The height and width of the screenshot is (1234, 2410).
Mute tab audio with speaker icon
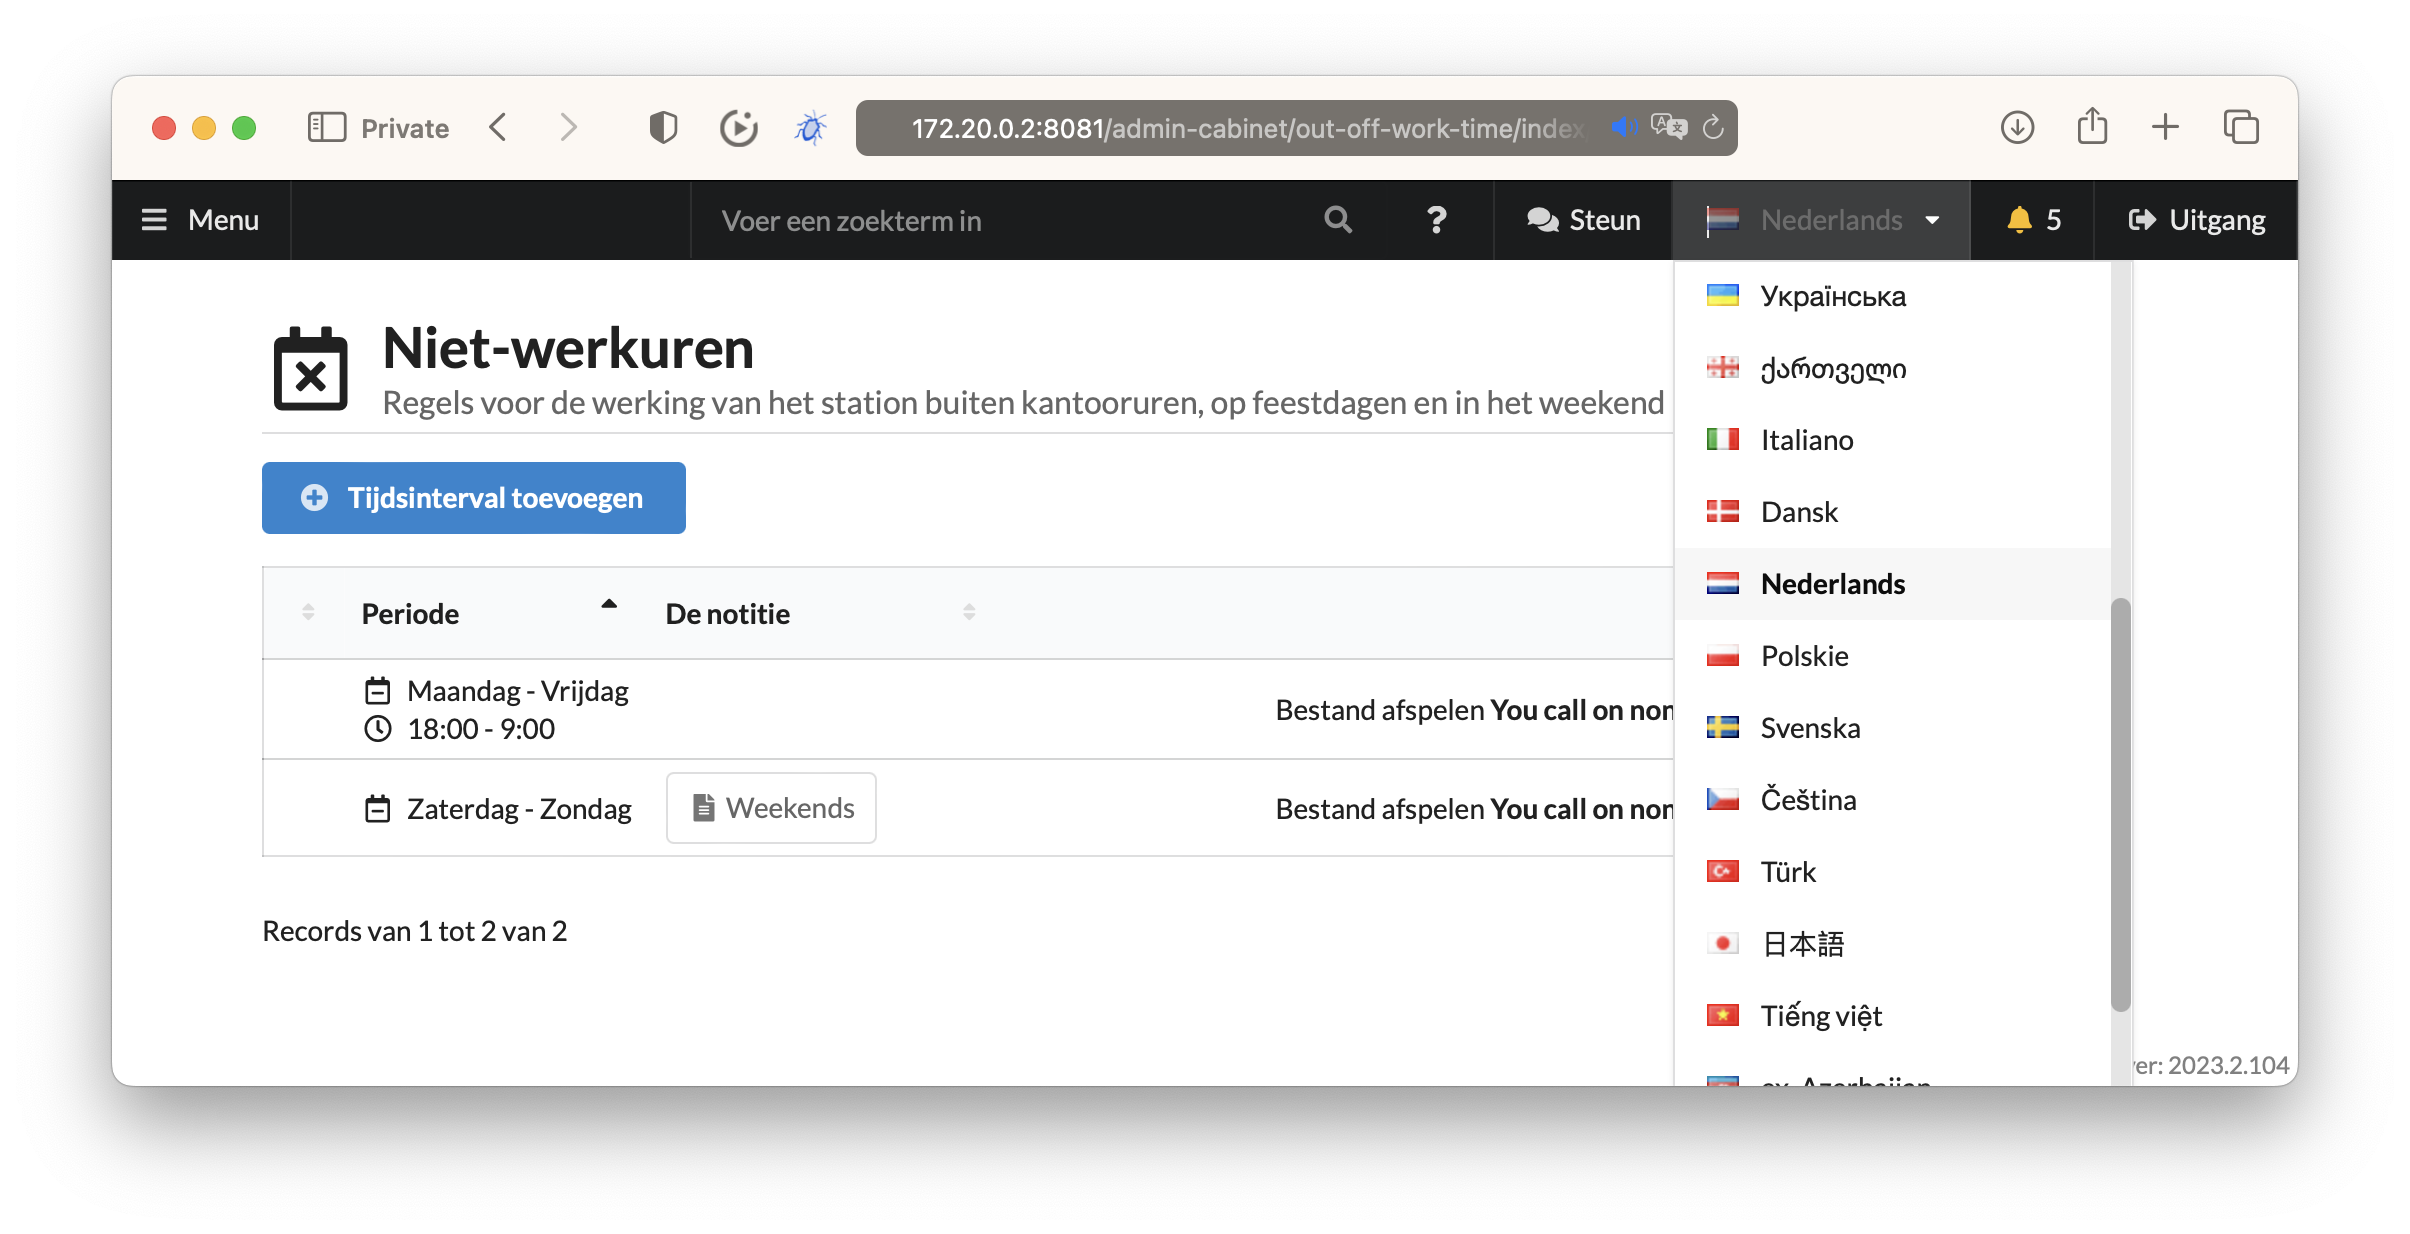point(1623,128)
